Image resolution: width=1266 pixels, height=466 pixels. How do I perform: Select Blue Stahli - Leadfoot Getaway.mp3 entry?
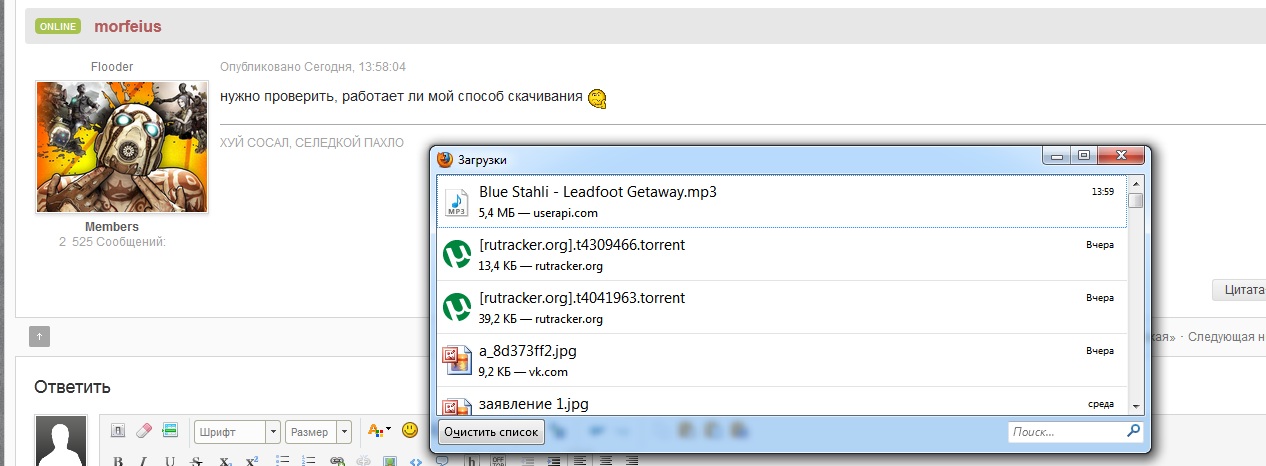click(x=782, y=202)
